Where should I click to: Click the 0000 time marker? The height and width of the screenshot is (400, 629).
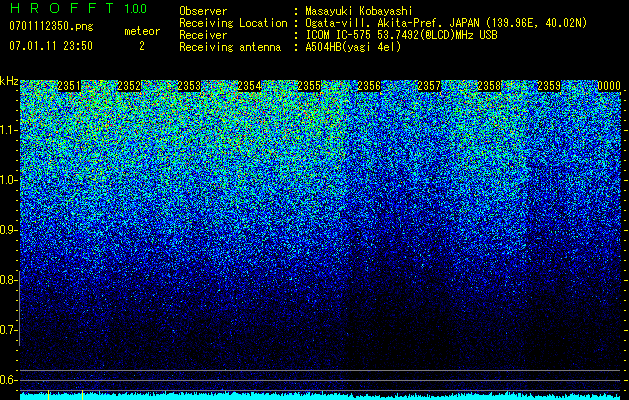point(609,86)
